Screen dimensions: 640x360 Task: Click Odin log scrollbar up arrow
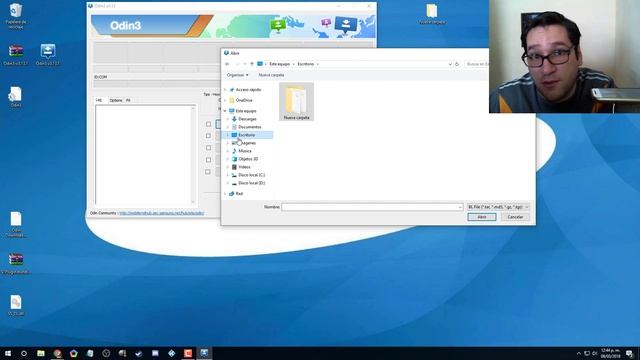pos(193,109)
